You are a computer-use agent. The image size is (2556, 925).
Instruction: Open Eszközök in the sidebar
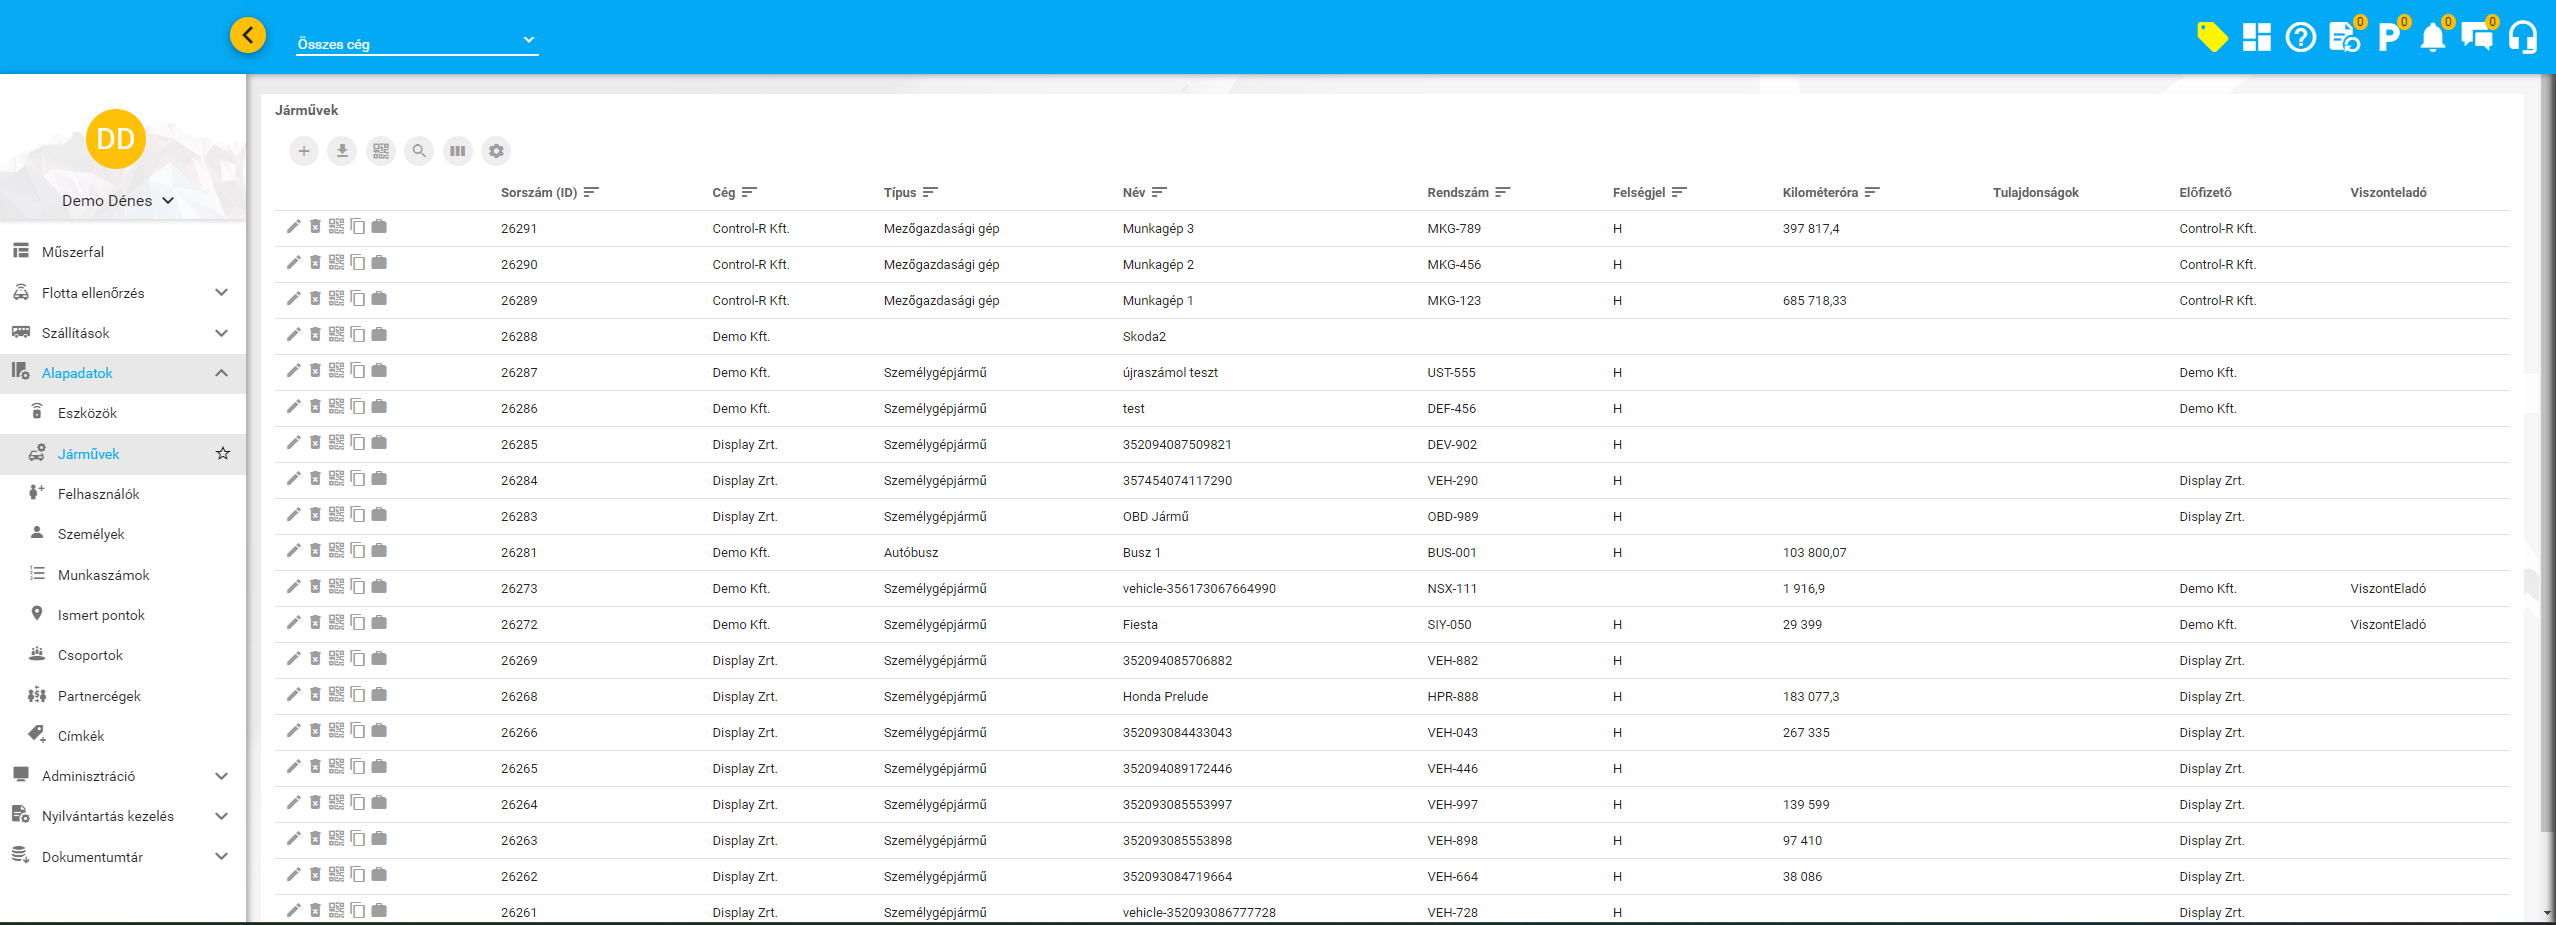[87, 413]
